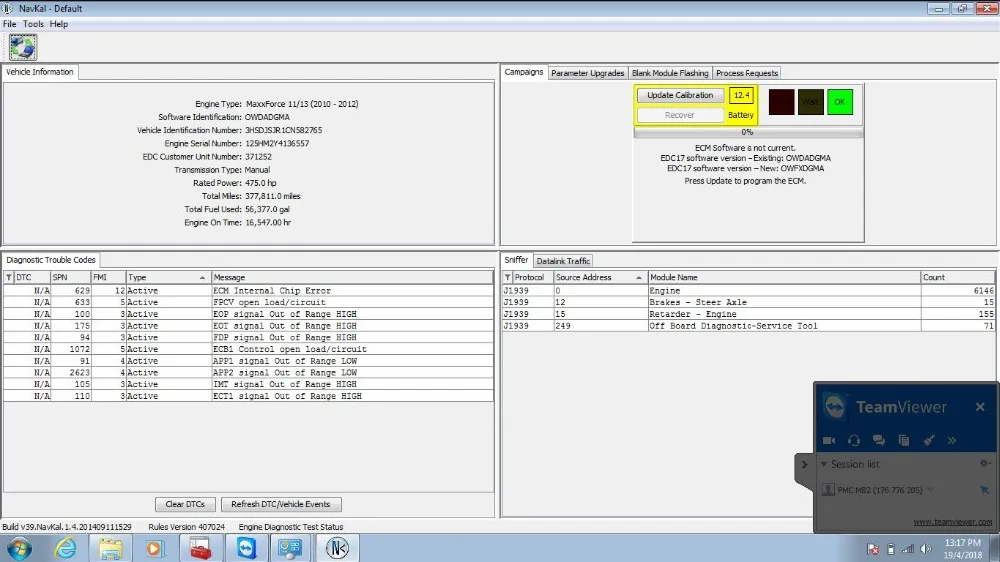Click the remote control arrow beside PMC MB2

[x=984, y=490]
